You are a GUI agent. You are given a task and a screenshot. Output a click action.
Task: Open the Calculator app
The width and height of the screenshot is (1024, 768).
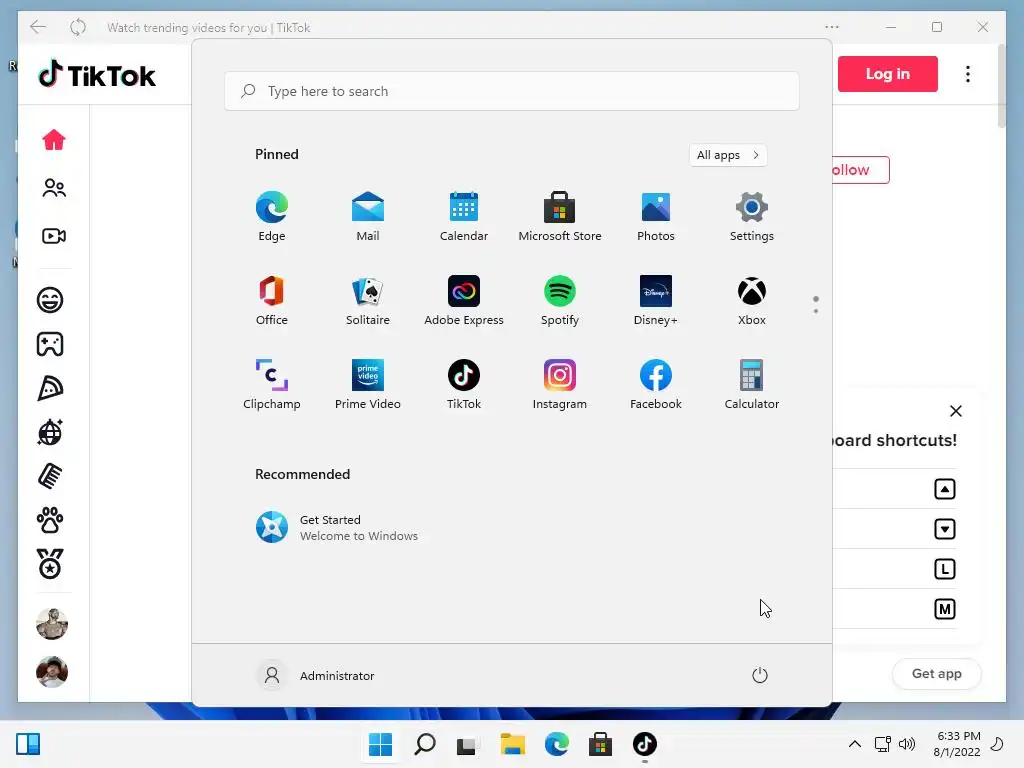click(752, 385)
